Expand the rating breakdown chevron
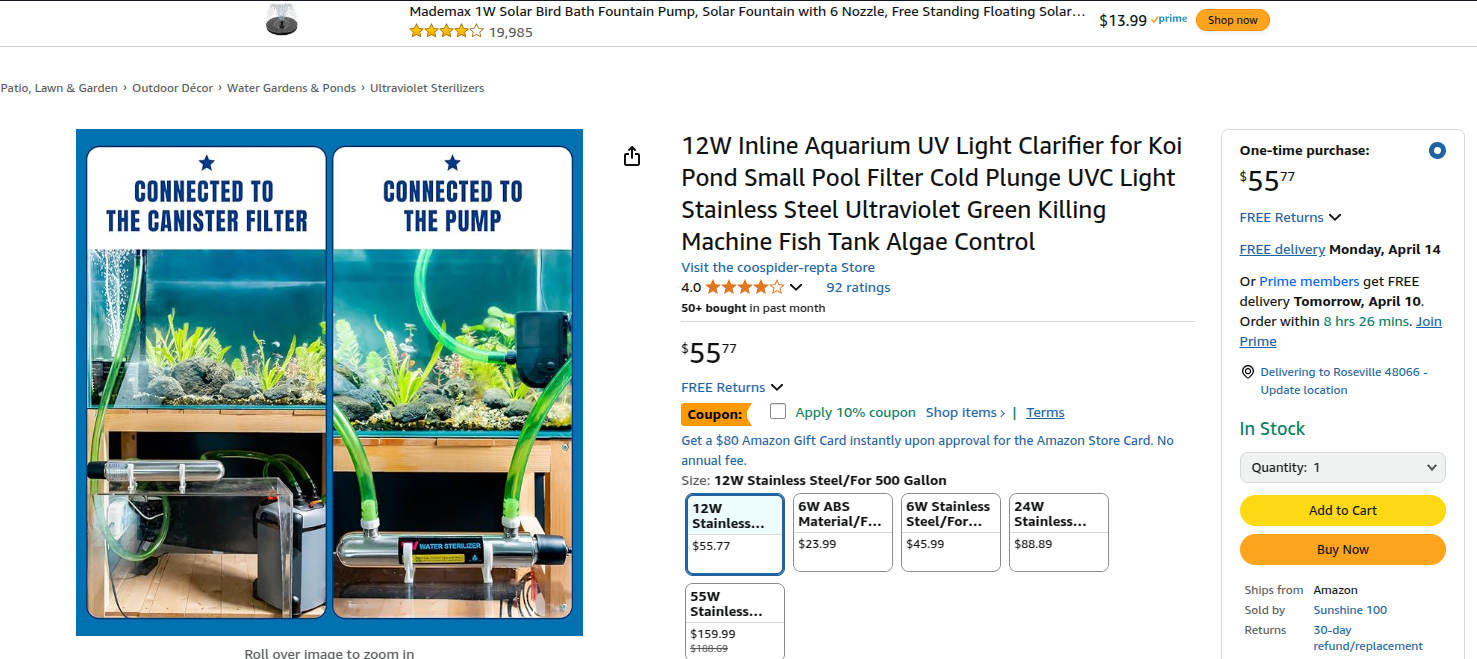 click(x=796, y=288)
